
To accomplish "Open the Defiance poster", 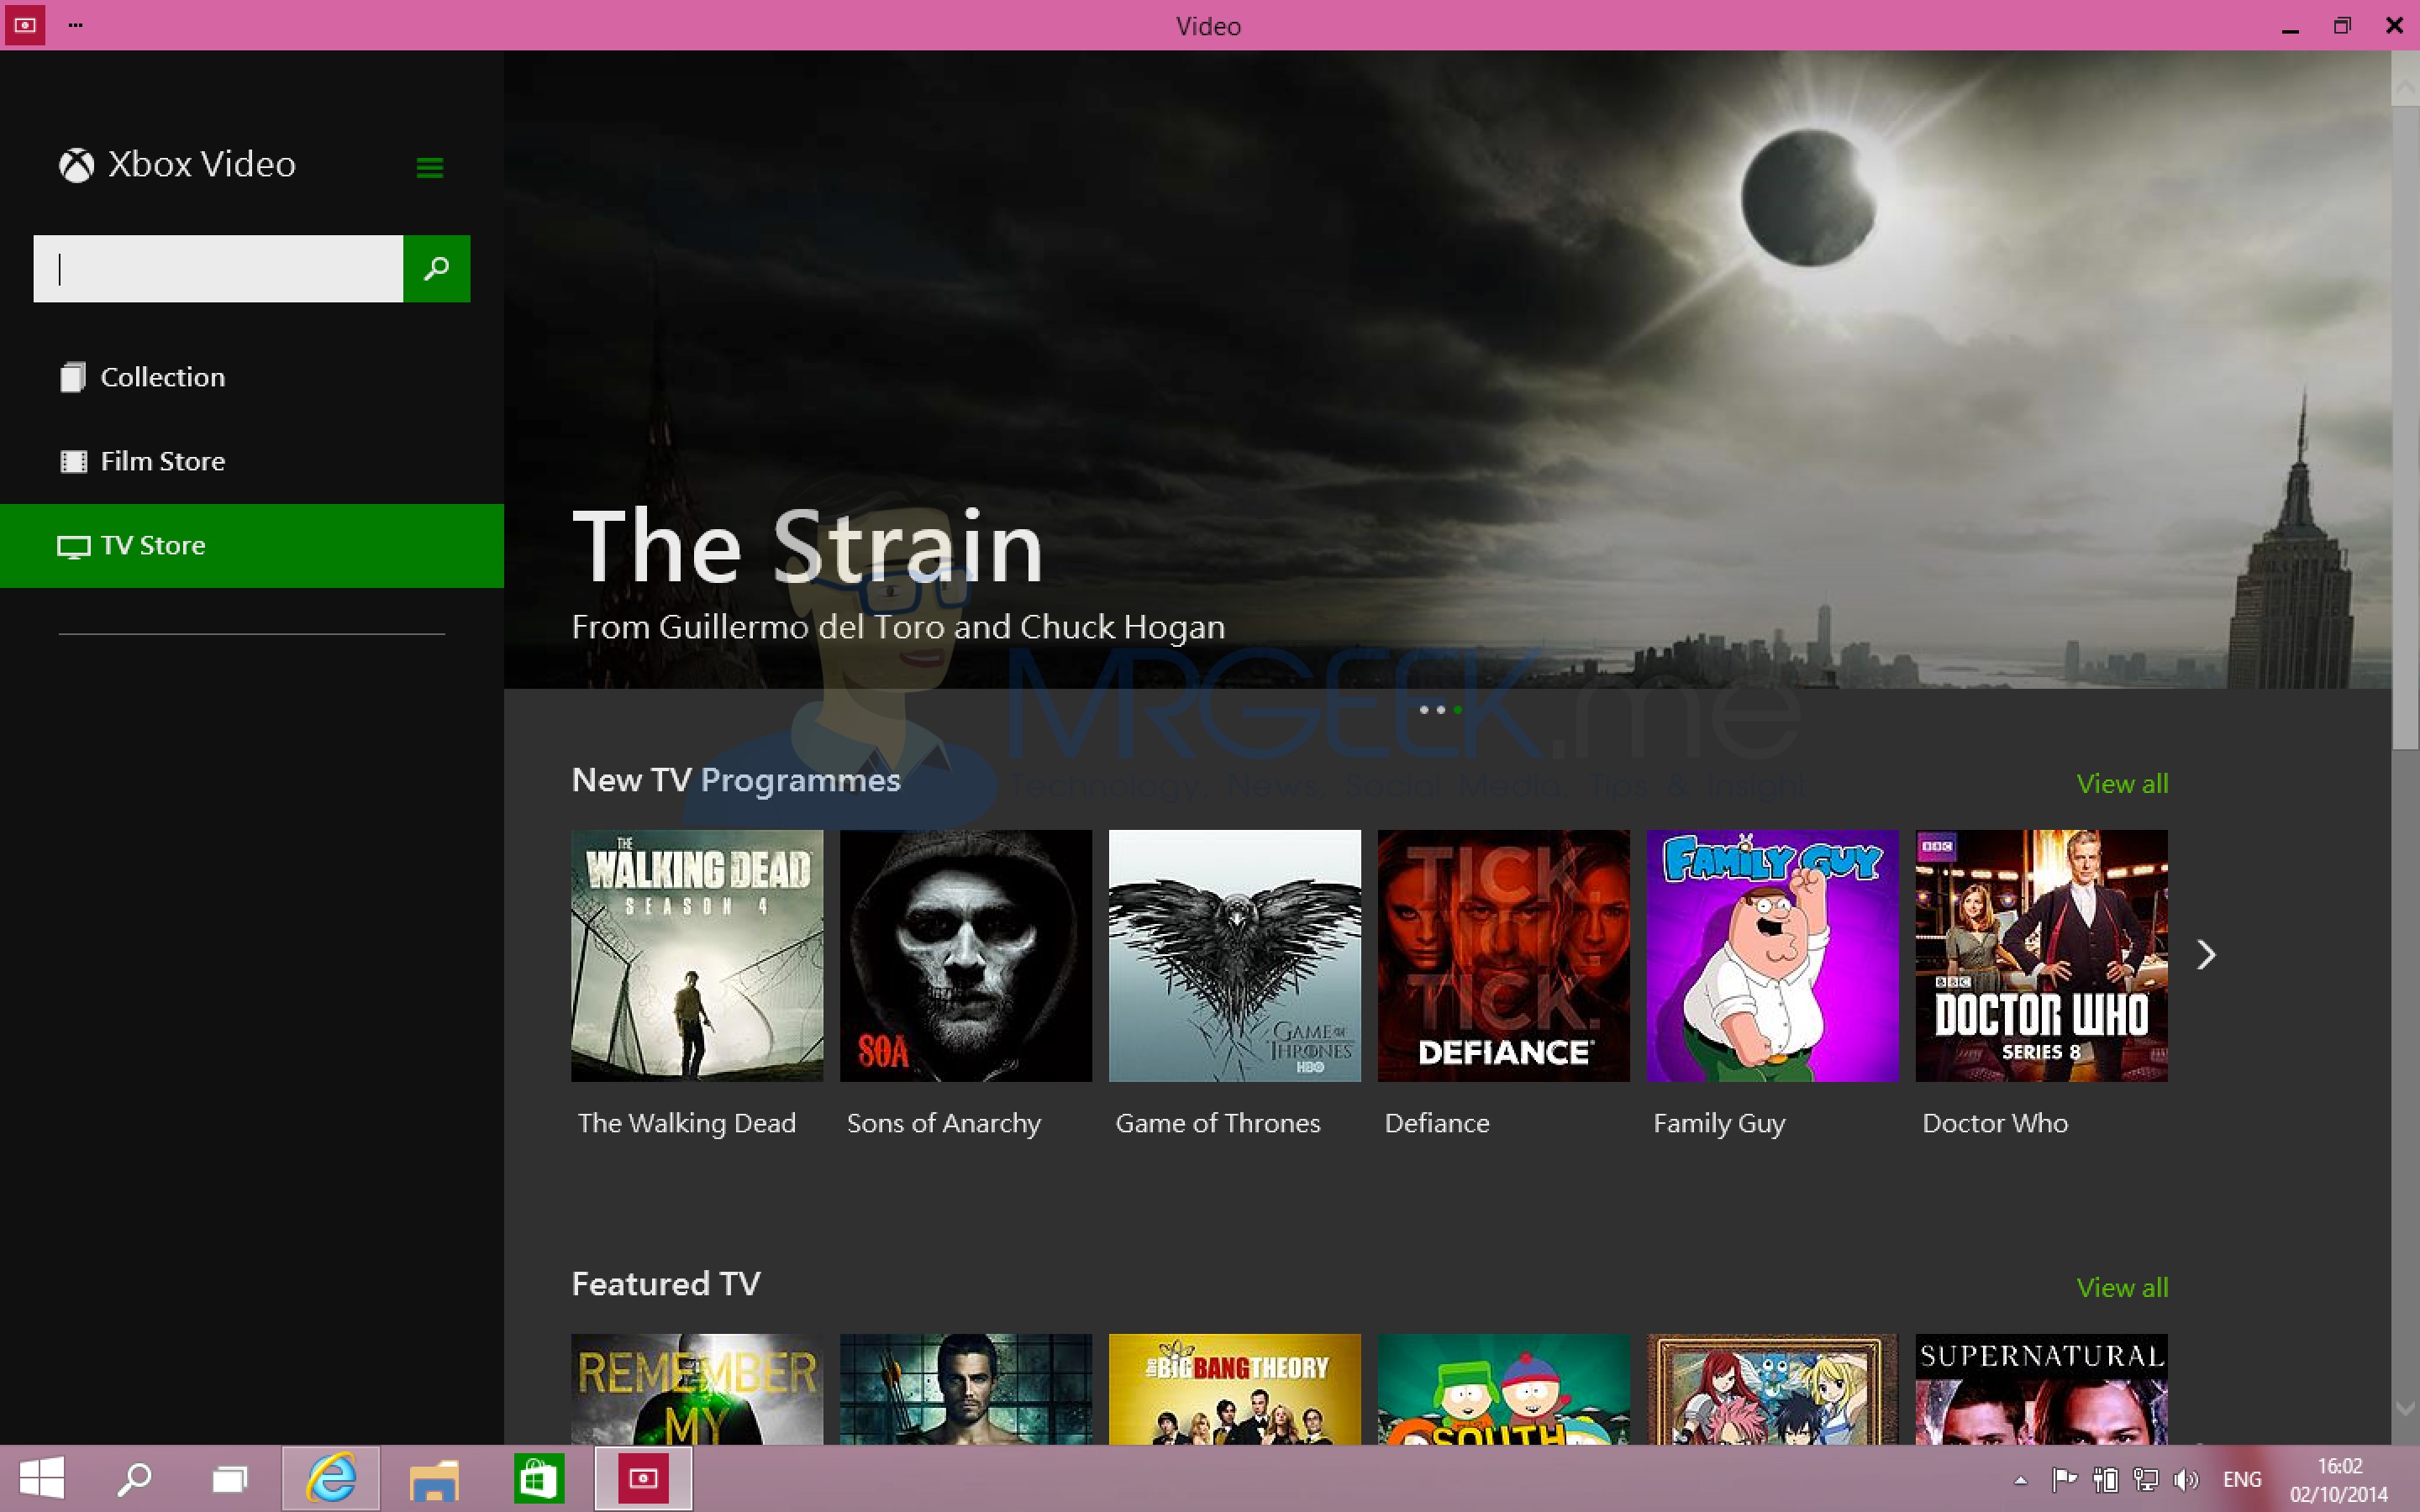I will [1504, 956].
